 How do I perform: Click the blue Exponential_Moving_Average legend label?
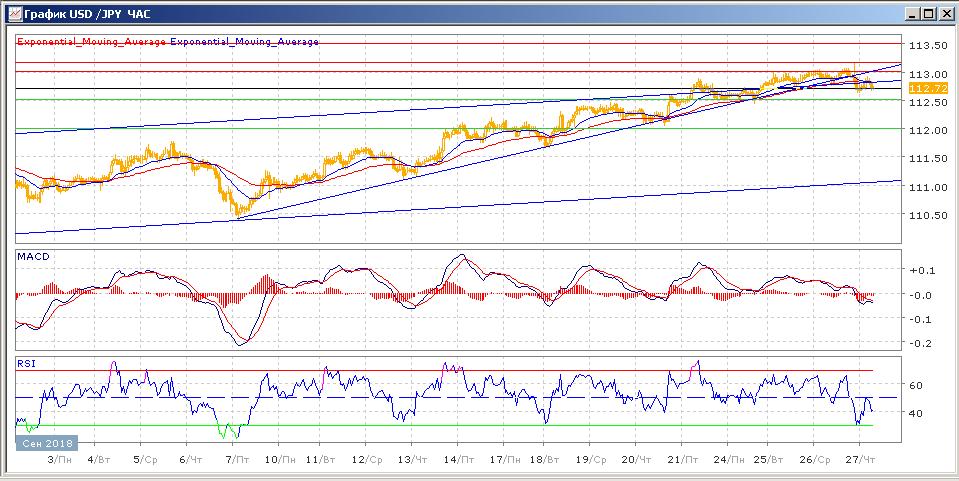[x=244, y=42]
